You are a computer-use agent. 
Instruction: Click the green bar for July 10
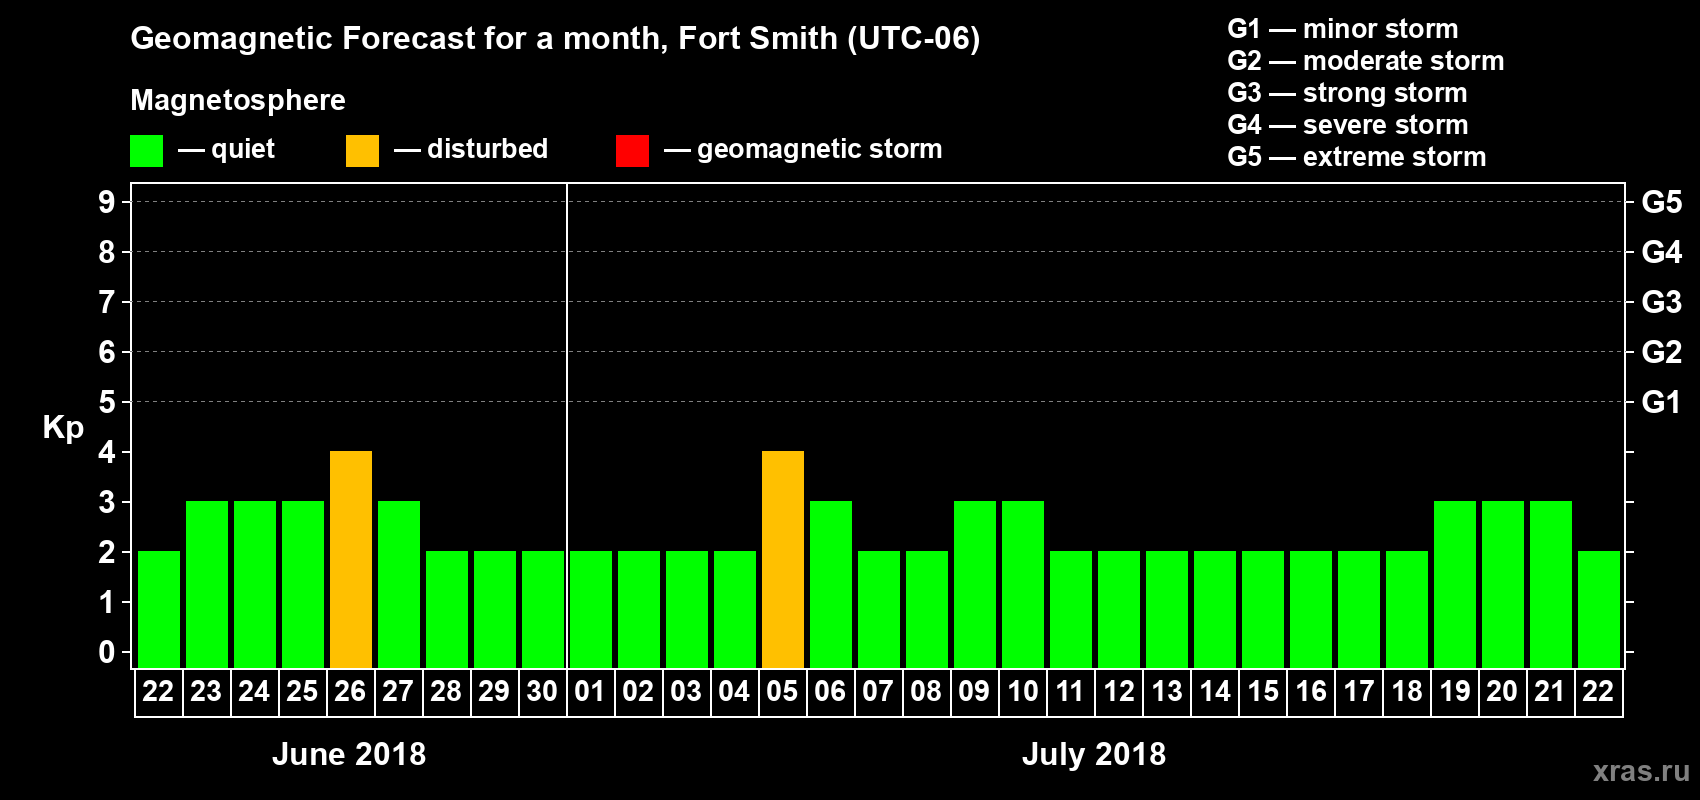[x=1023, y=585]
